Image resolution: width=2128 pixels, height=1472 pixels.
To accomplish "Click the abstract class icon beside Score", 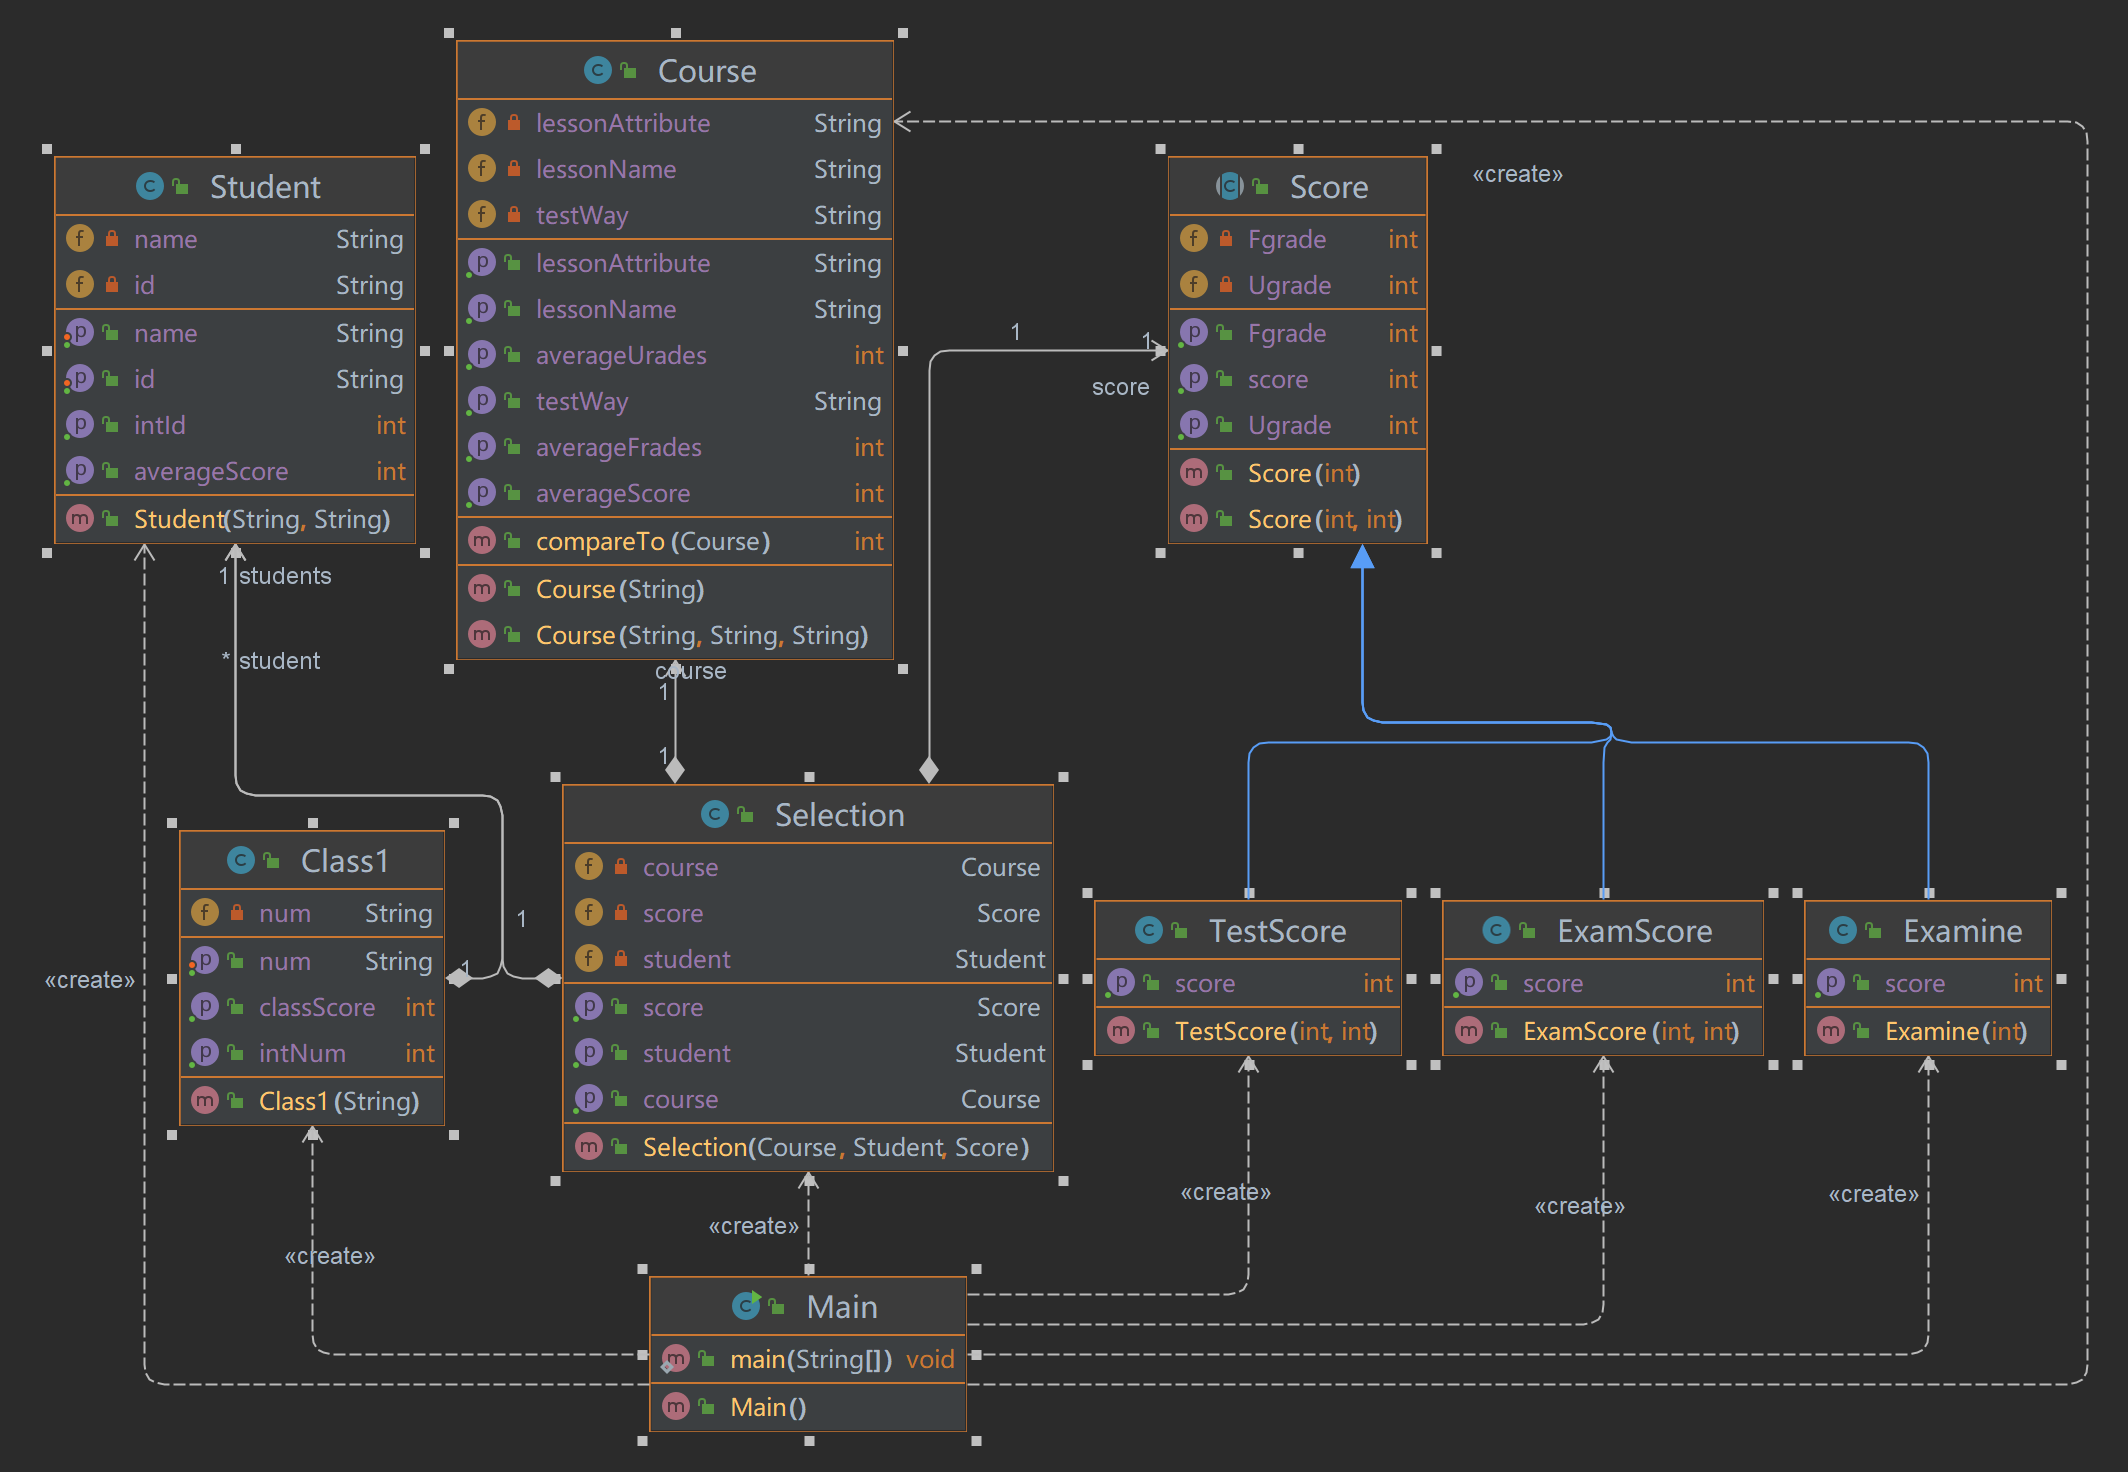I will [1229, 186].
